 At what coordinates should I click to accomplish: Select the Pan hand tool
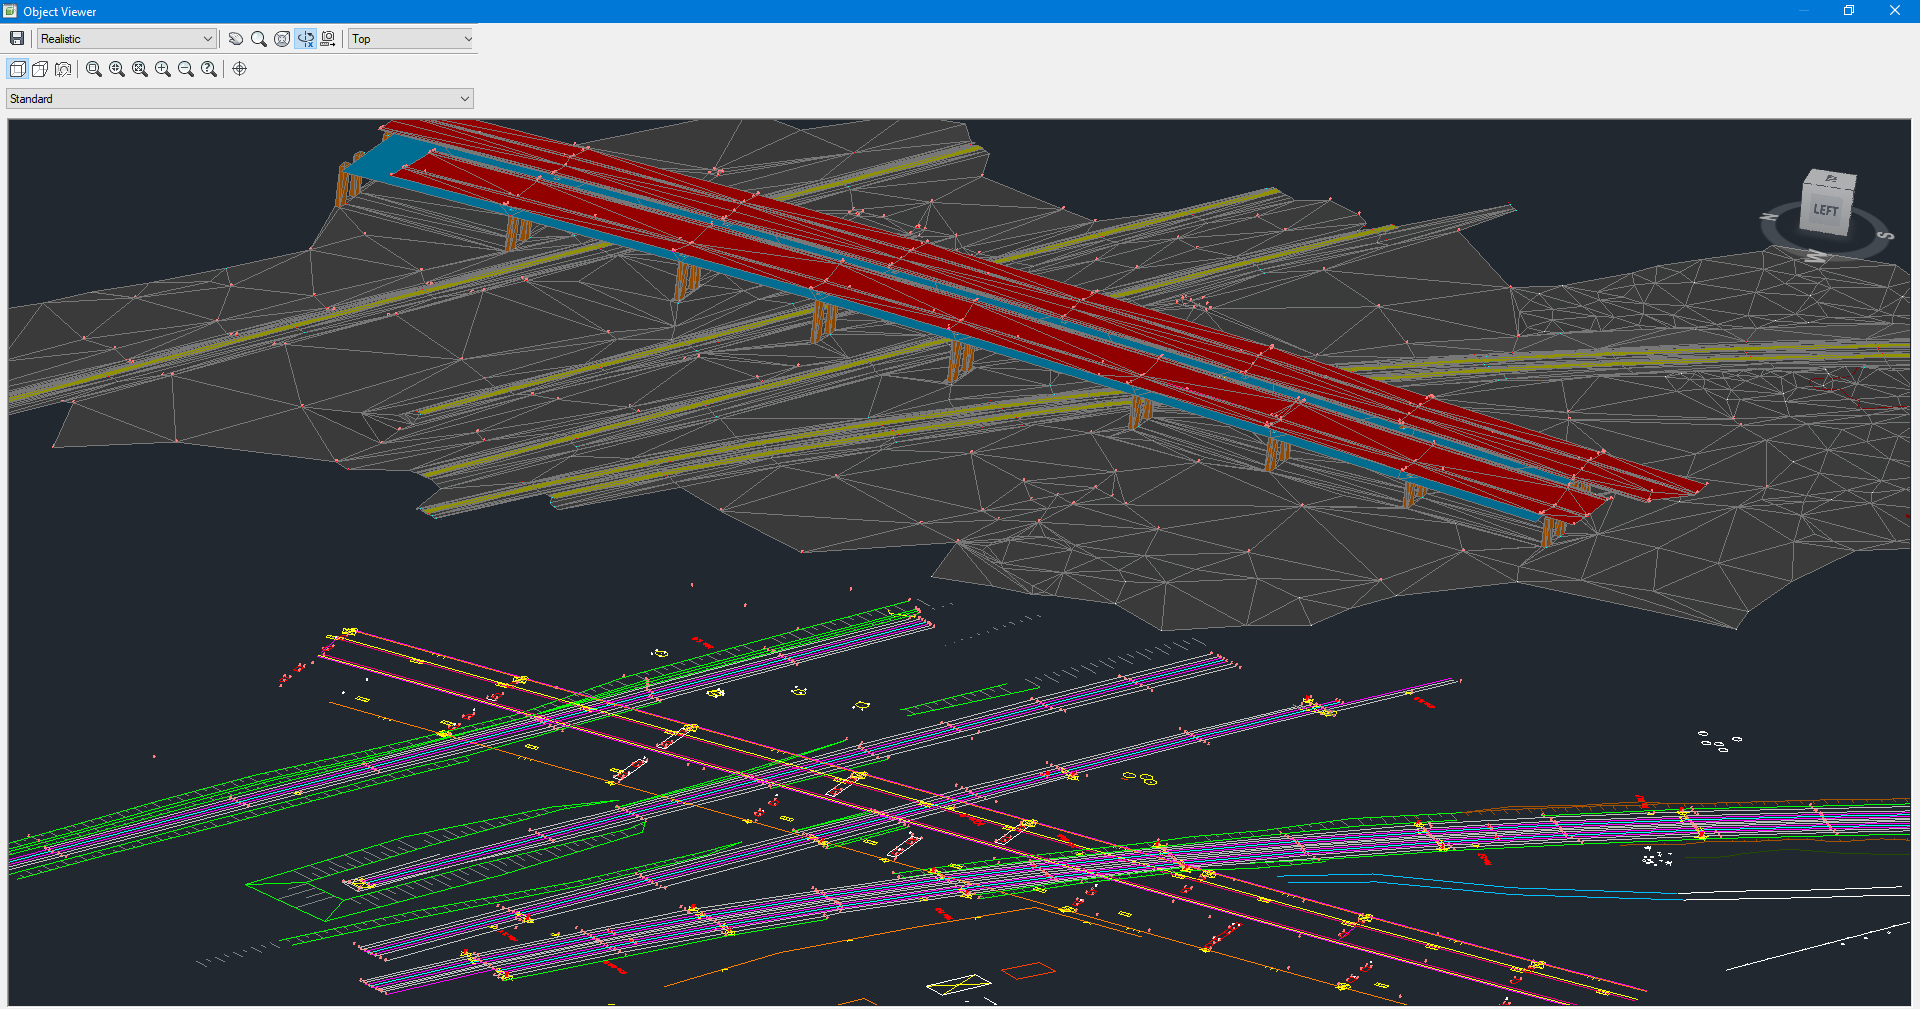236,39
